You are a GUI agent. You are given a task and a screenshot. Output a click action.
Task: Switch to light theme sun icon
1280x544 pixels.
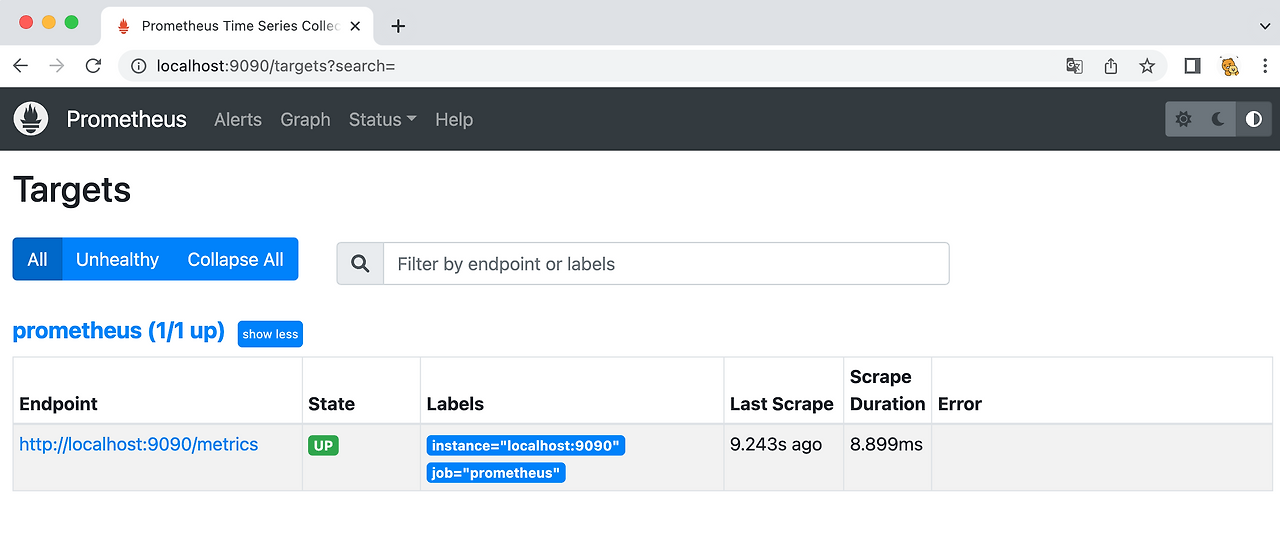[x=1184, y=119]
